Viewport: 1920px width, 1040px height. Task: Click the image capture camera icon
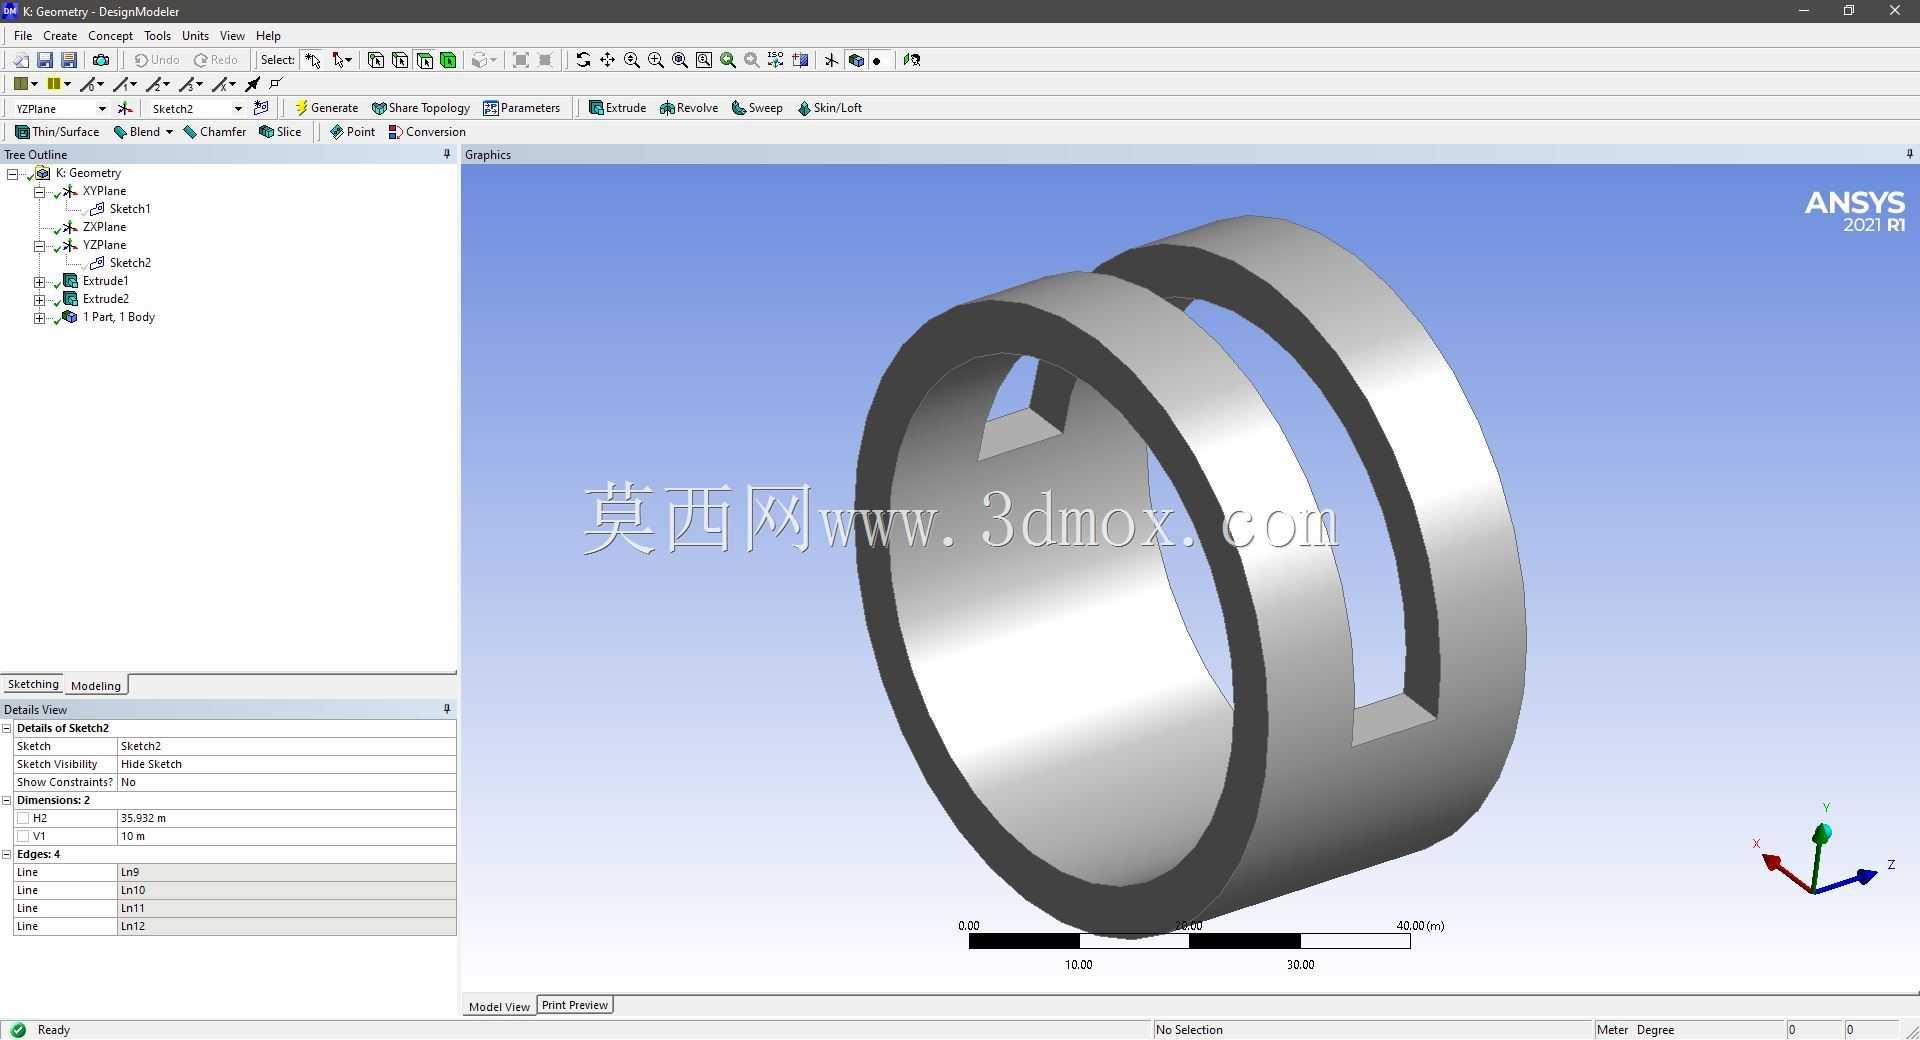pyautogui.click(x=101, y=60)
